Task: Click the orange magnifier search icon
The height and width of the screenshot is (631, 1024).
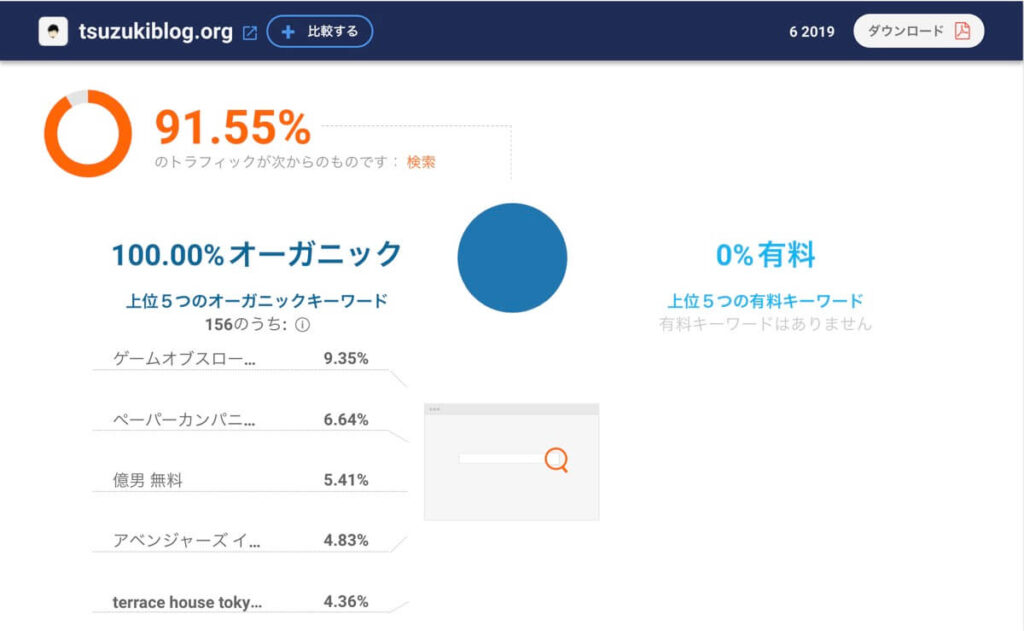Action: (x=556, y=460)
